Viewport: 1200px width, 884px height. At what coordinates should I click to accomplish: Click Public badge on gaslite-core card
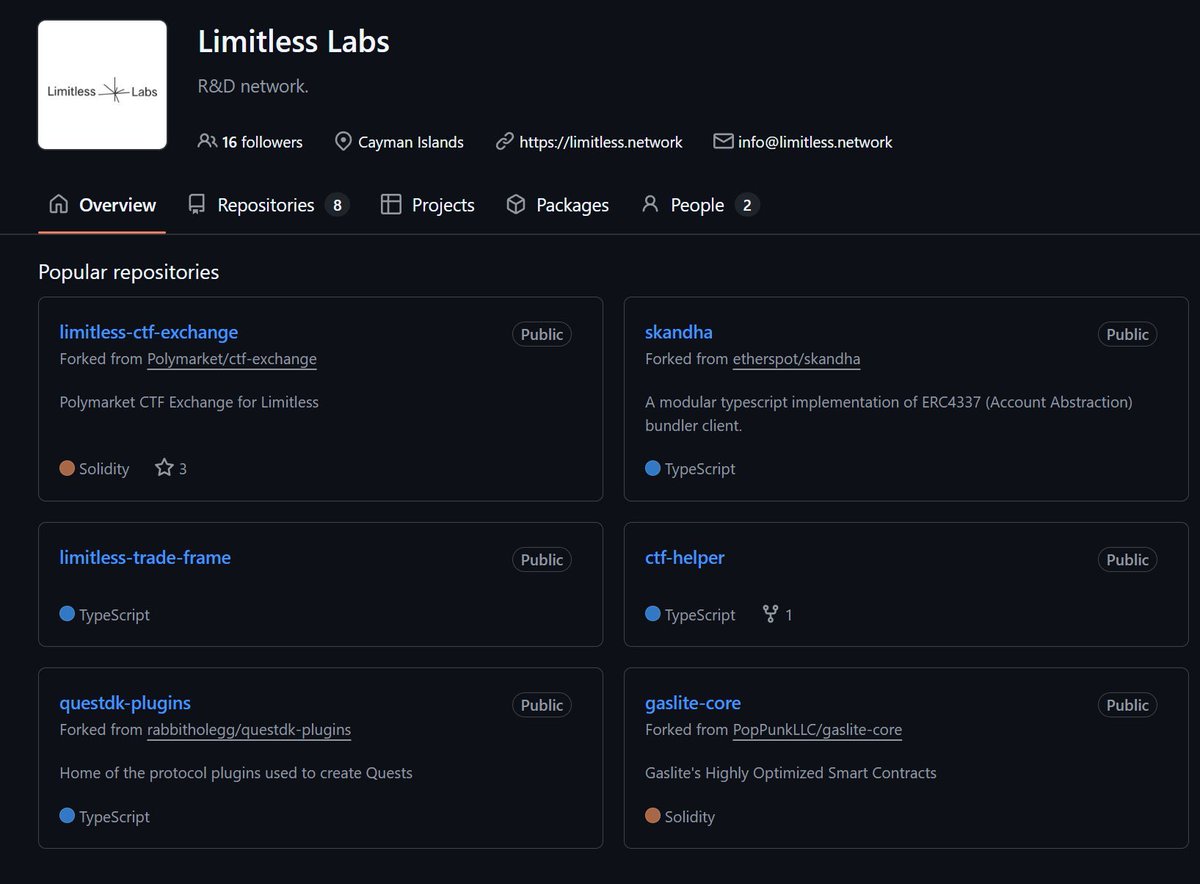tap(1128, 705)
